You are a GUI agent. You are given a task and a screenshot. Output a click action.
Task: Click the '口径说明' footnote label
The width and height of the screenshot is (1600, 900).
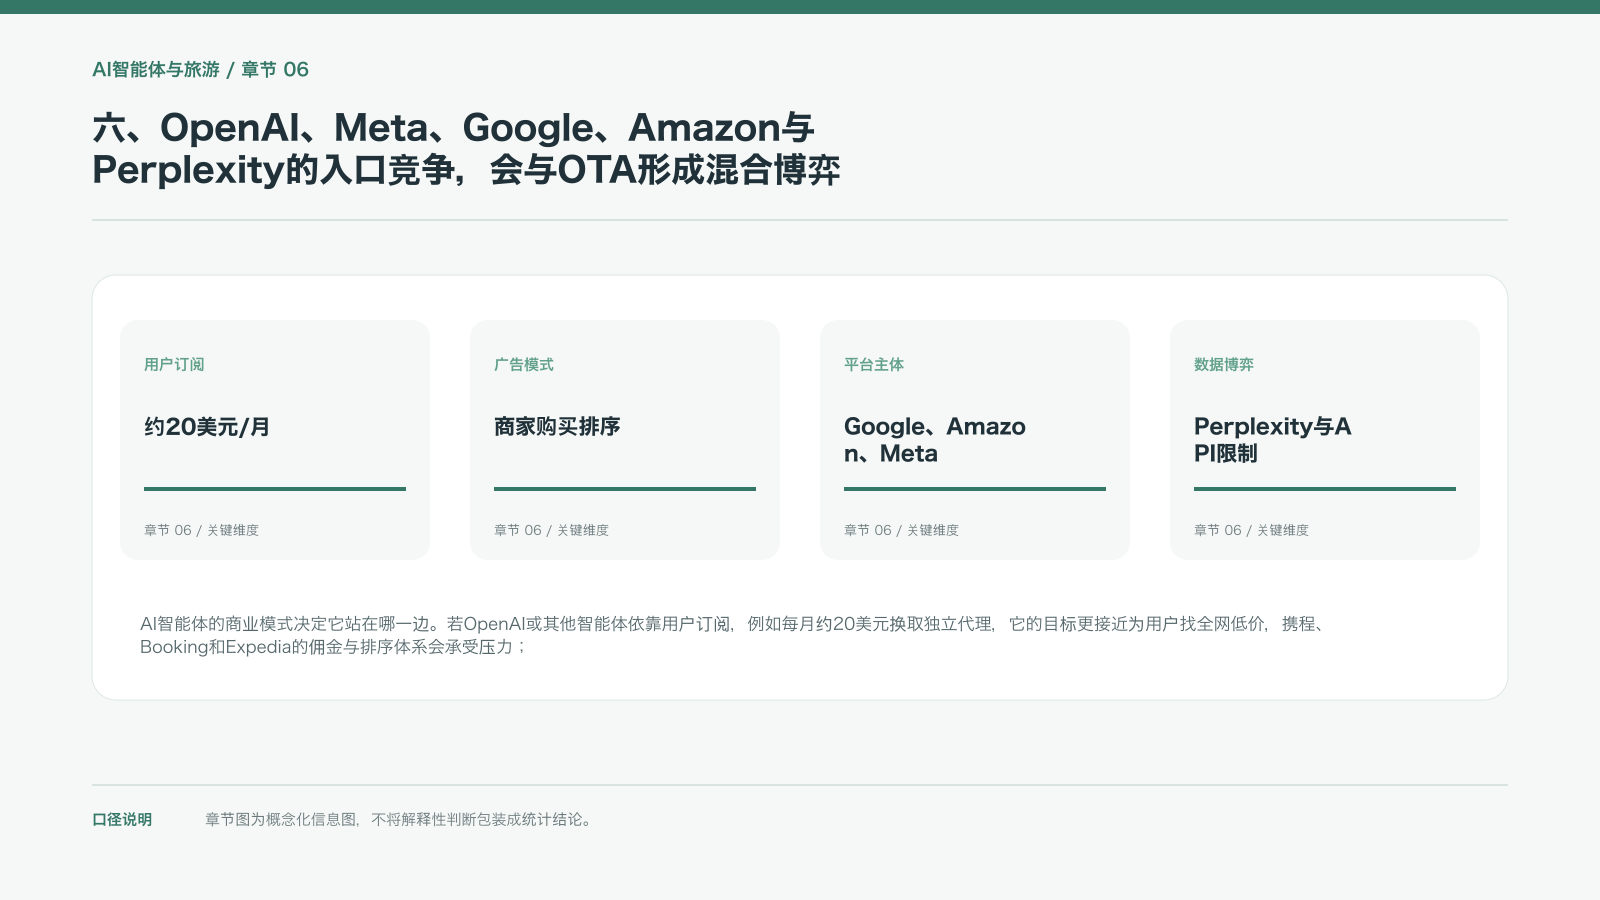click(122, 819)
